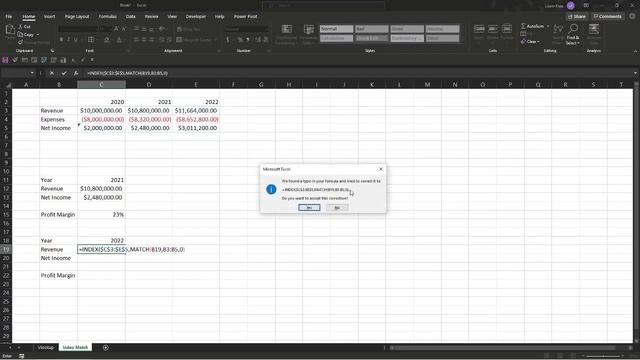
Task: Open the Name Box dropdown arrow
Action: point(32,73)
